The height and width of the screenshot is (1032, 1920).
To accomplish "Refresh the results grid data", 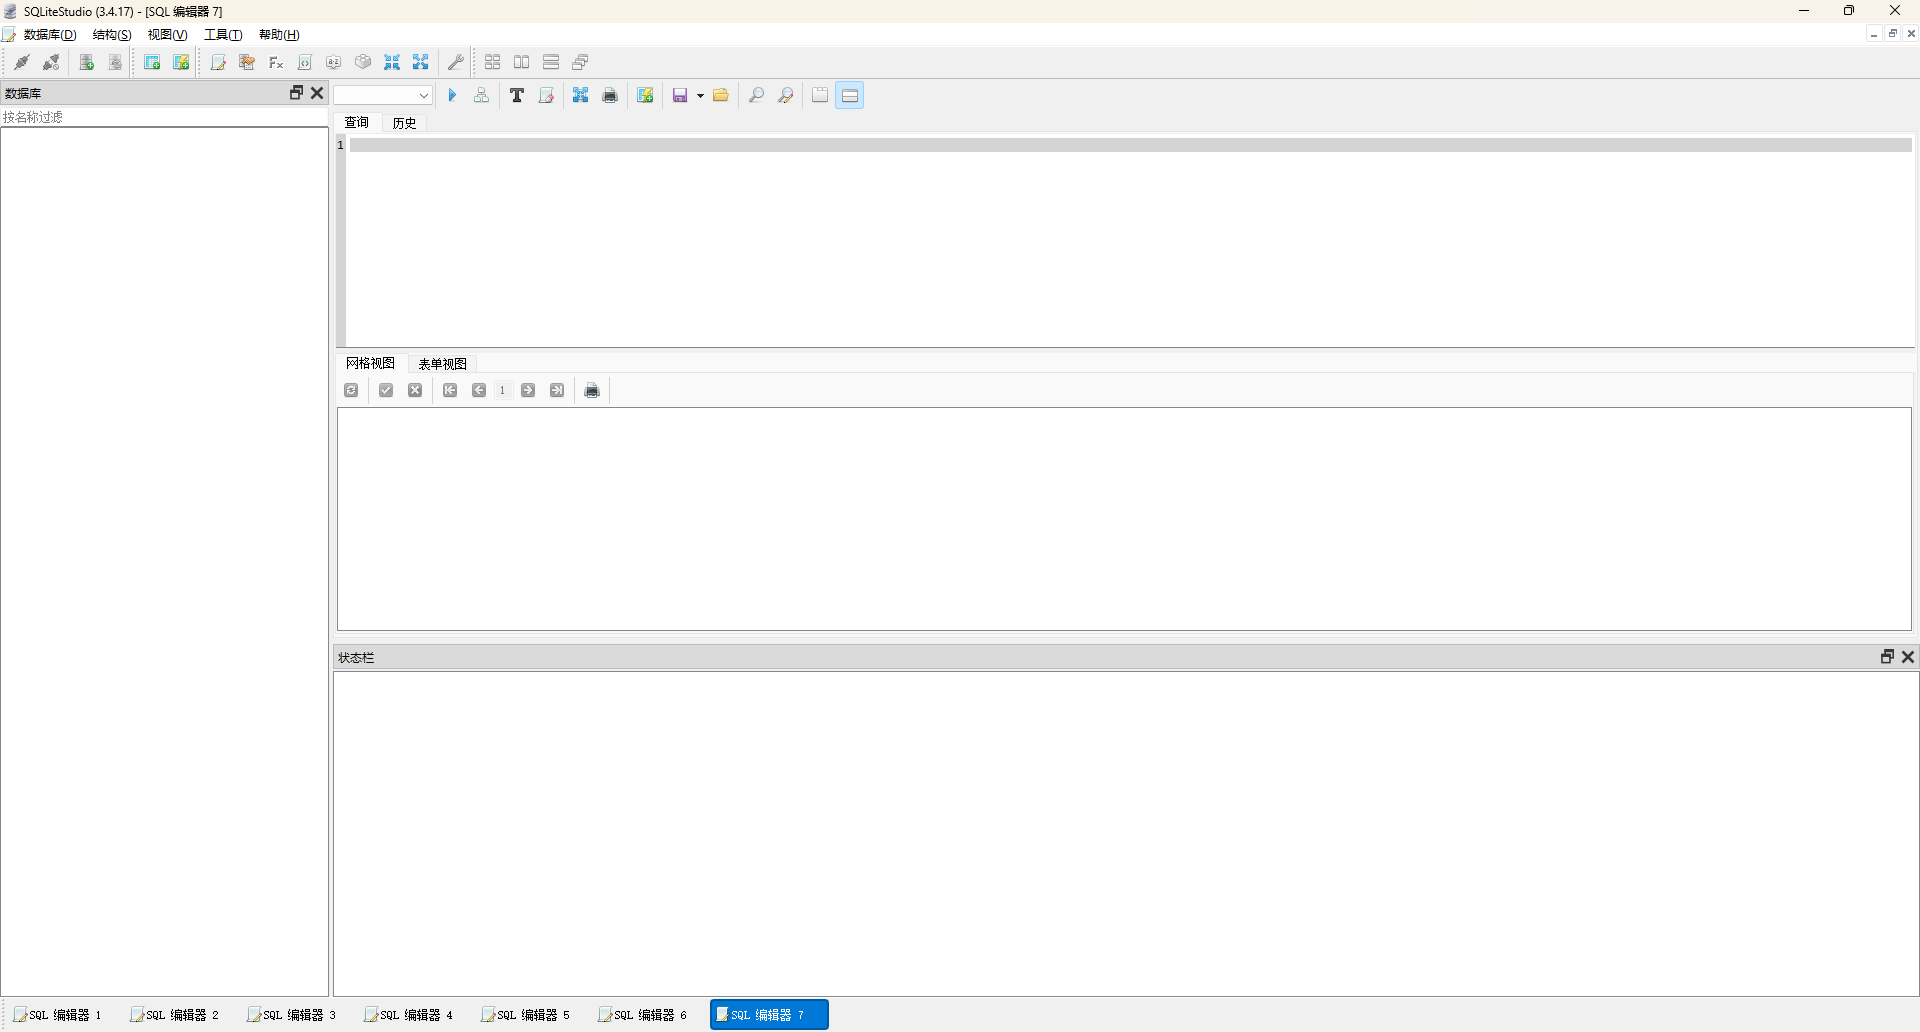I will pyautogui.click(x=351, y=390).
